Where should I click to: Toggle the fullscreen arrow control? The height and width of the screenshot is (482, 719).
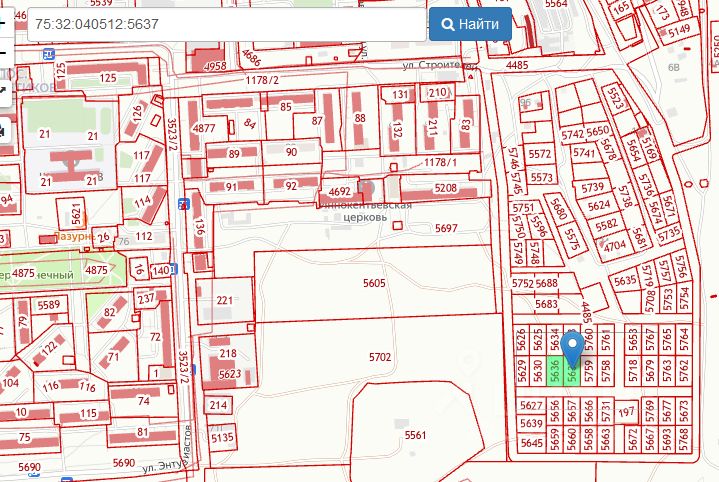[4, 90]
